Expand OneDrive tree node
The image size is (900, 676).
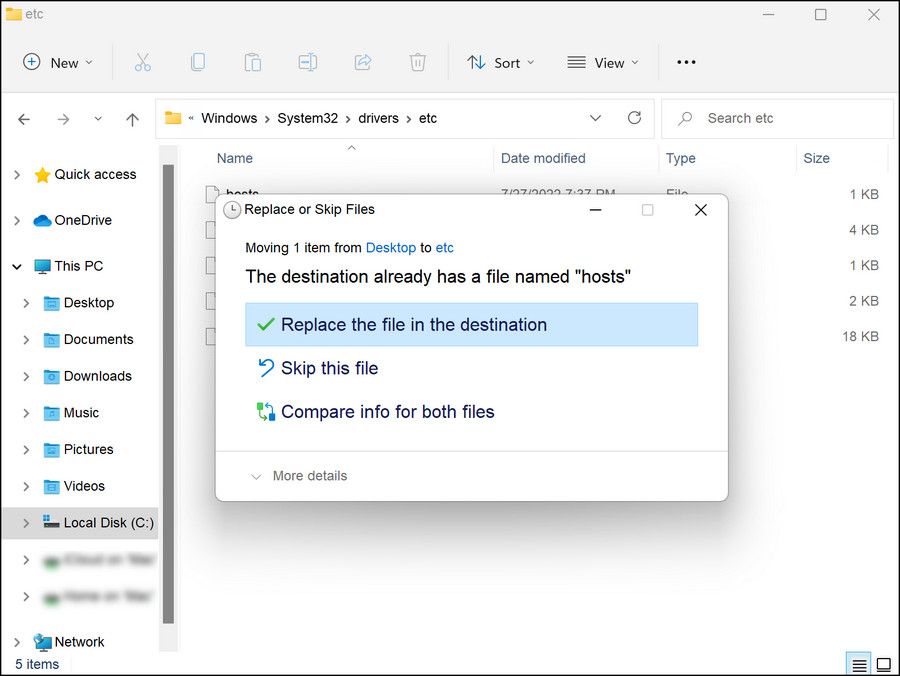pyautogui.click(x=17, y=220)
